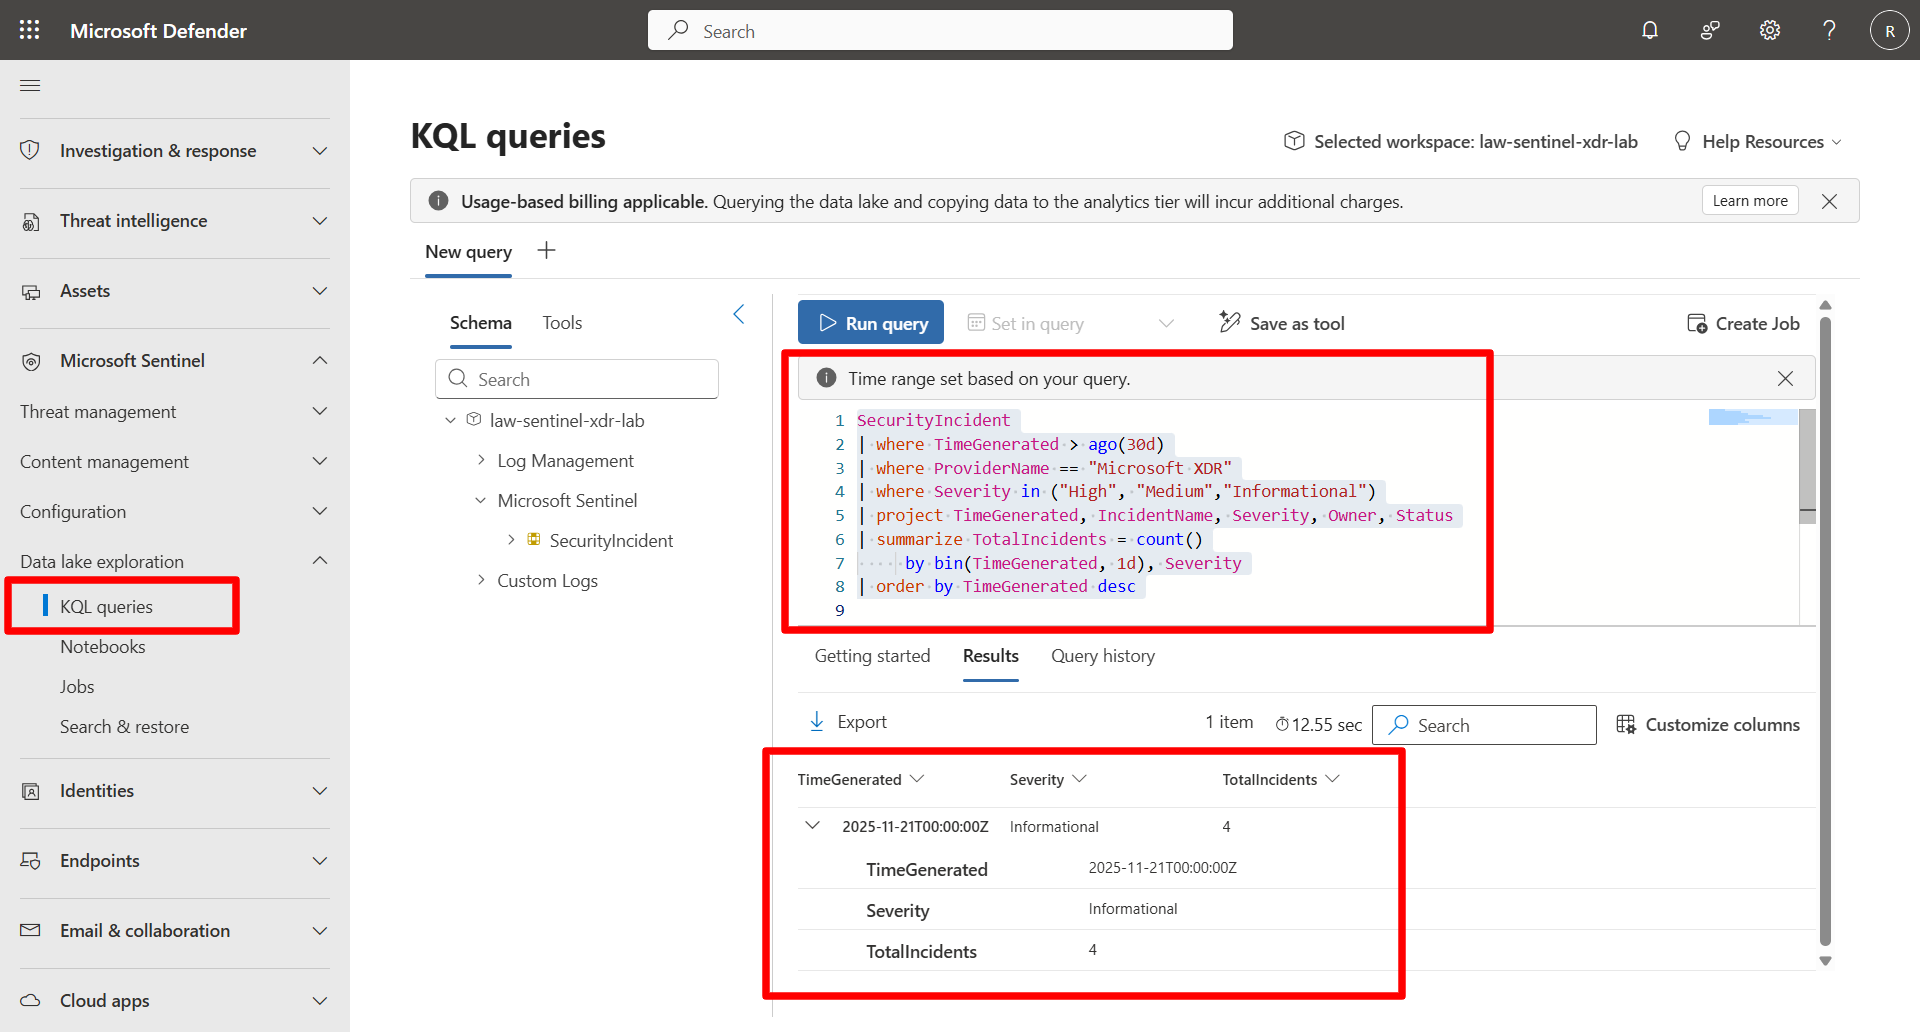Open the Query history tab
Viewport: 1920px width, 1032px height.
pos(1103,656)
